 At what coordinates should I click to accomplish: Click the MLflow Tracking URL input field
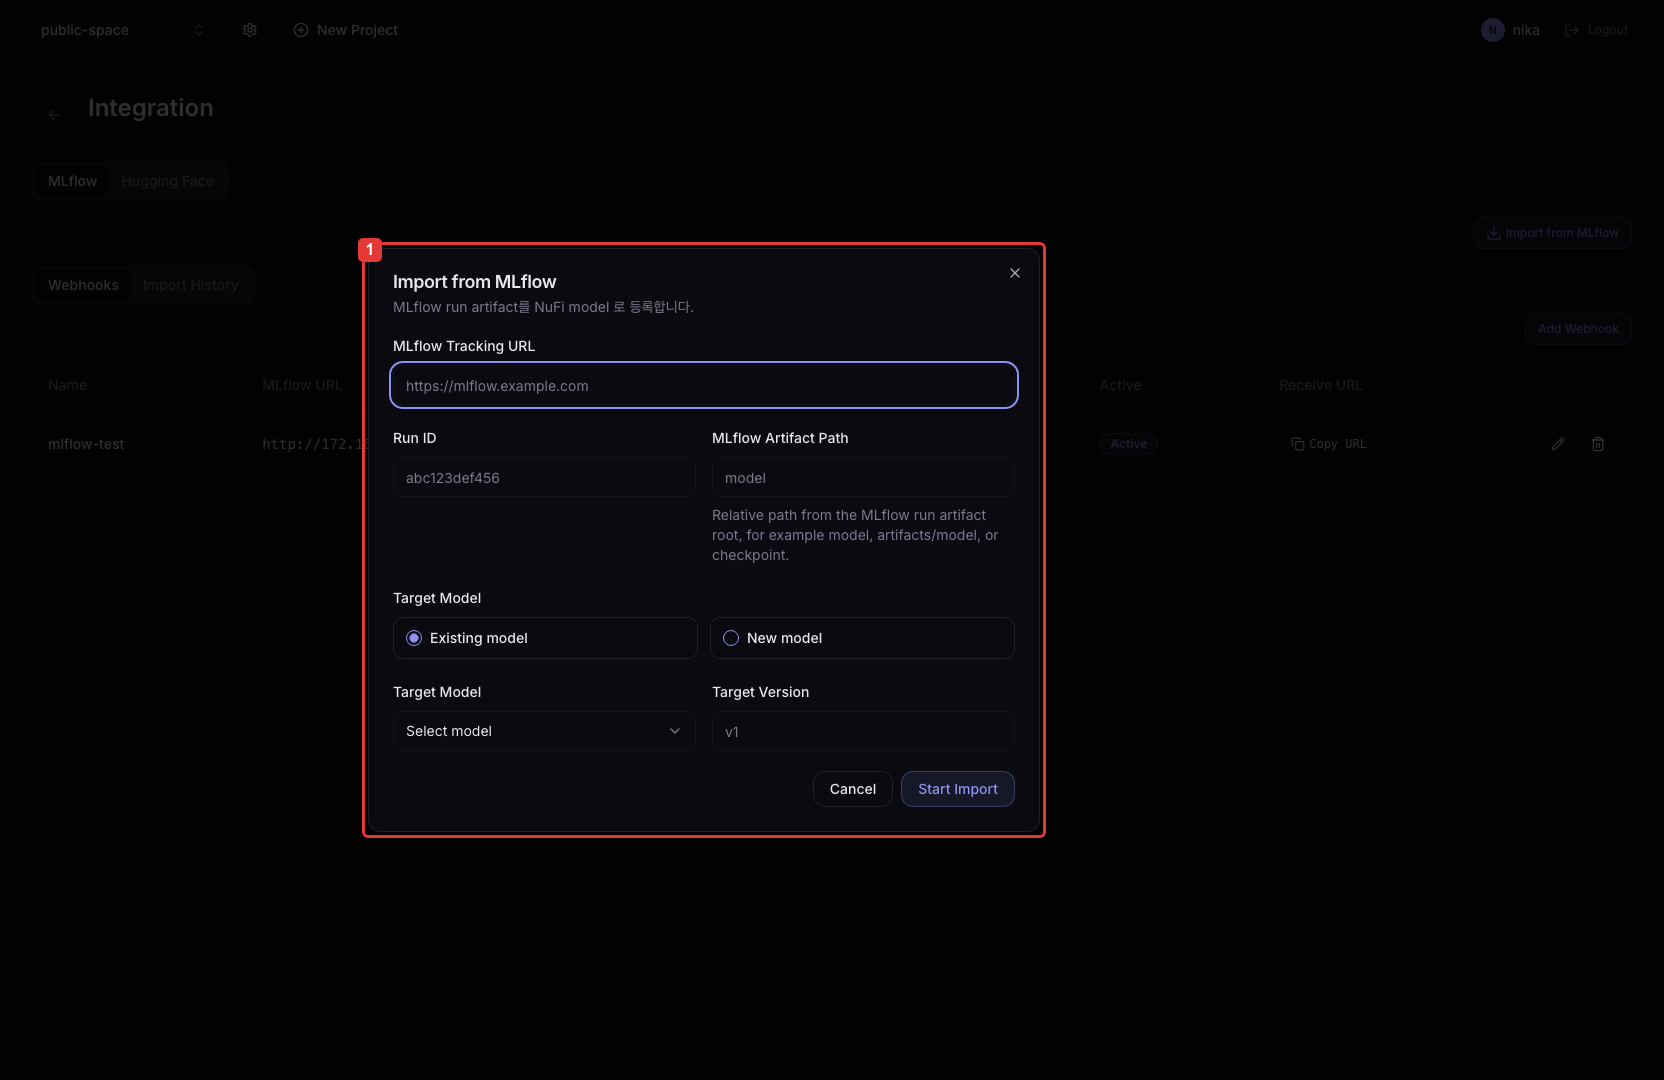[x=704, y=385]
